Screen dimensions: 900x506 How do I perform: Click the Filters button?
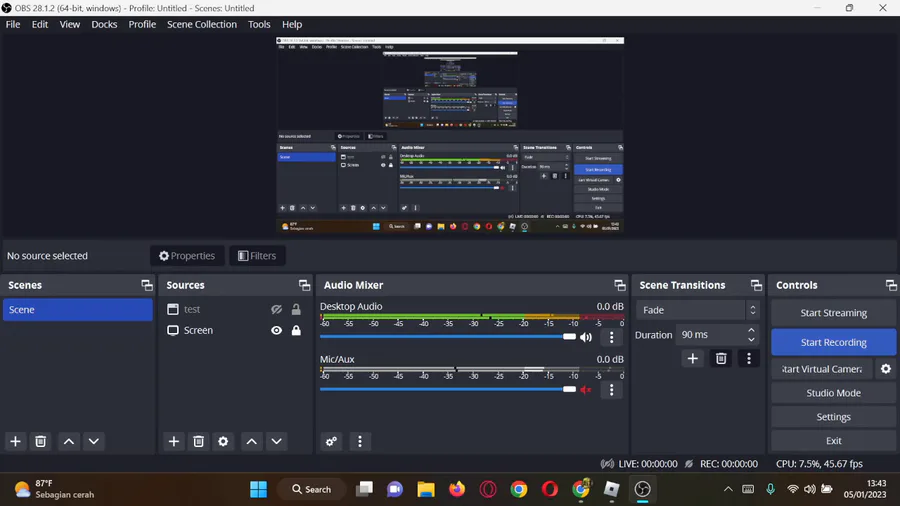257,256
